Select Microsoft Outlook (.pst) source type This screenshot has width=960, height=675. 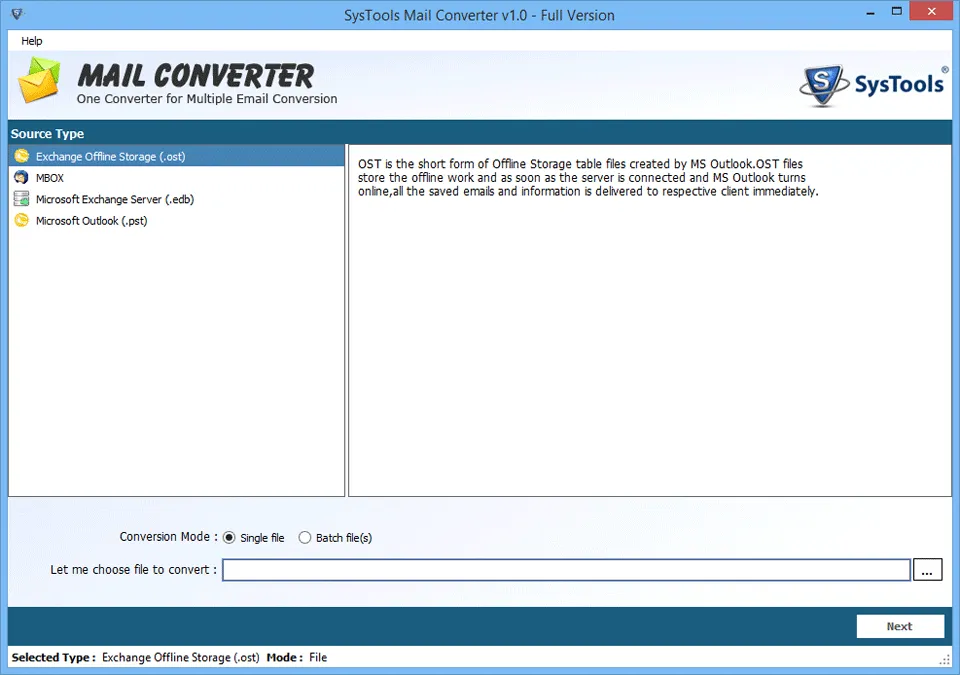click(177, 221)
